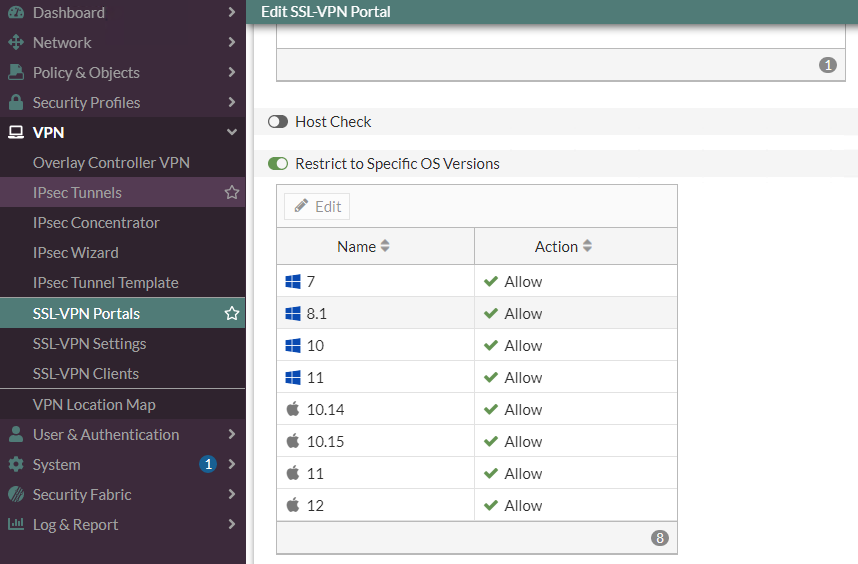Open VPN Location Map
The height and width of the screenshot is (564, 858).
pyautogui.click(x=94, y=405)
